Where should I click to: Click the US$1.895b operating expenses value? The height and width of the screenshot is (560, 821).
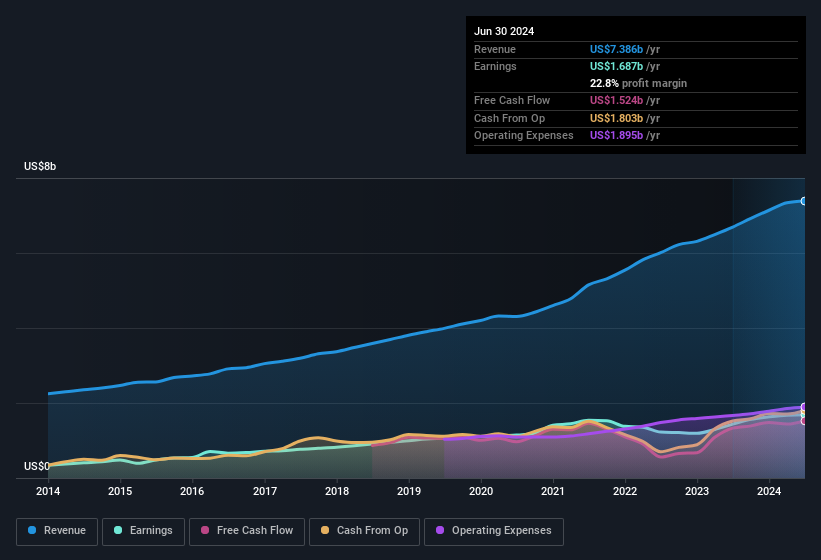(616, 136)
